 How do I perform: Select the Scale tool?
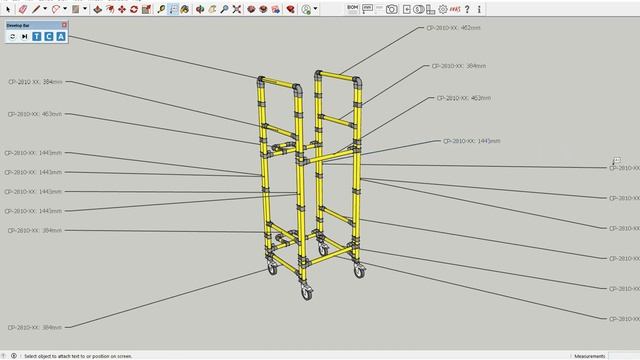(x=146, y=9)
